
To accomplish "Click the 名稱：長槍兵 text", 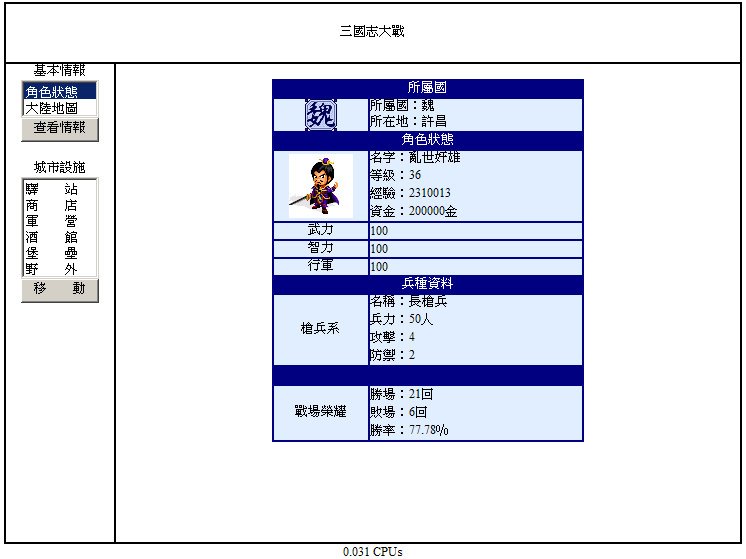I will coord(409,301).
